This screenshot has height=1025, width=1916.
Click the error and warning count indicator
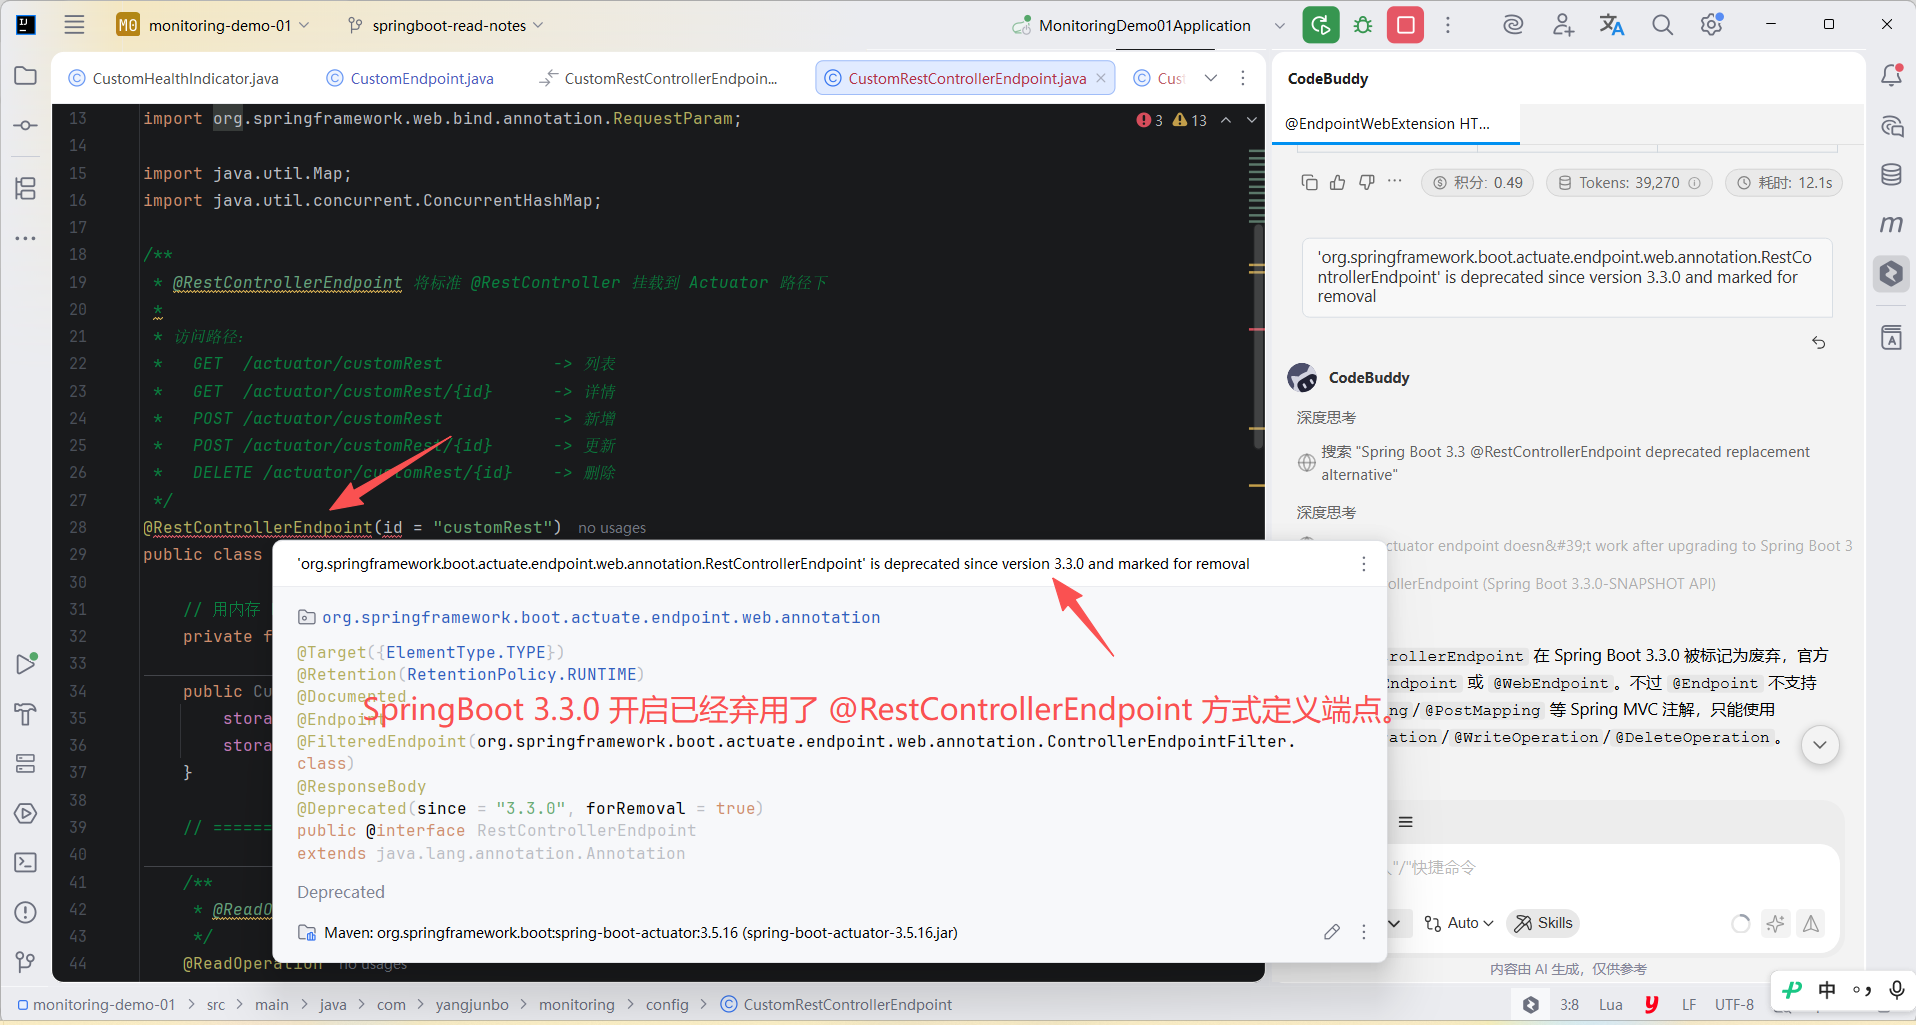pos(1171,120)
